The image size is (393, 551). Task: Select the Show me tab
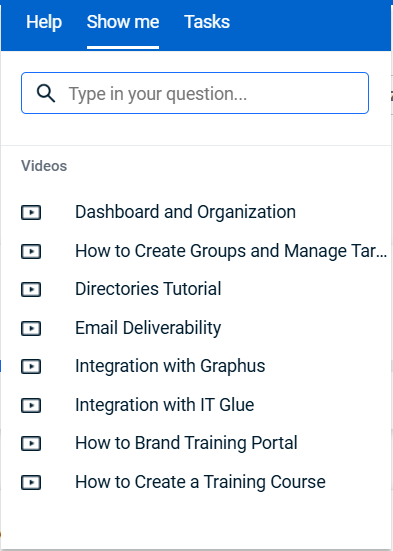point(123,22)
